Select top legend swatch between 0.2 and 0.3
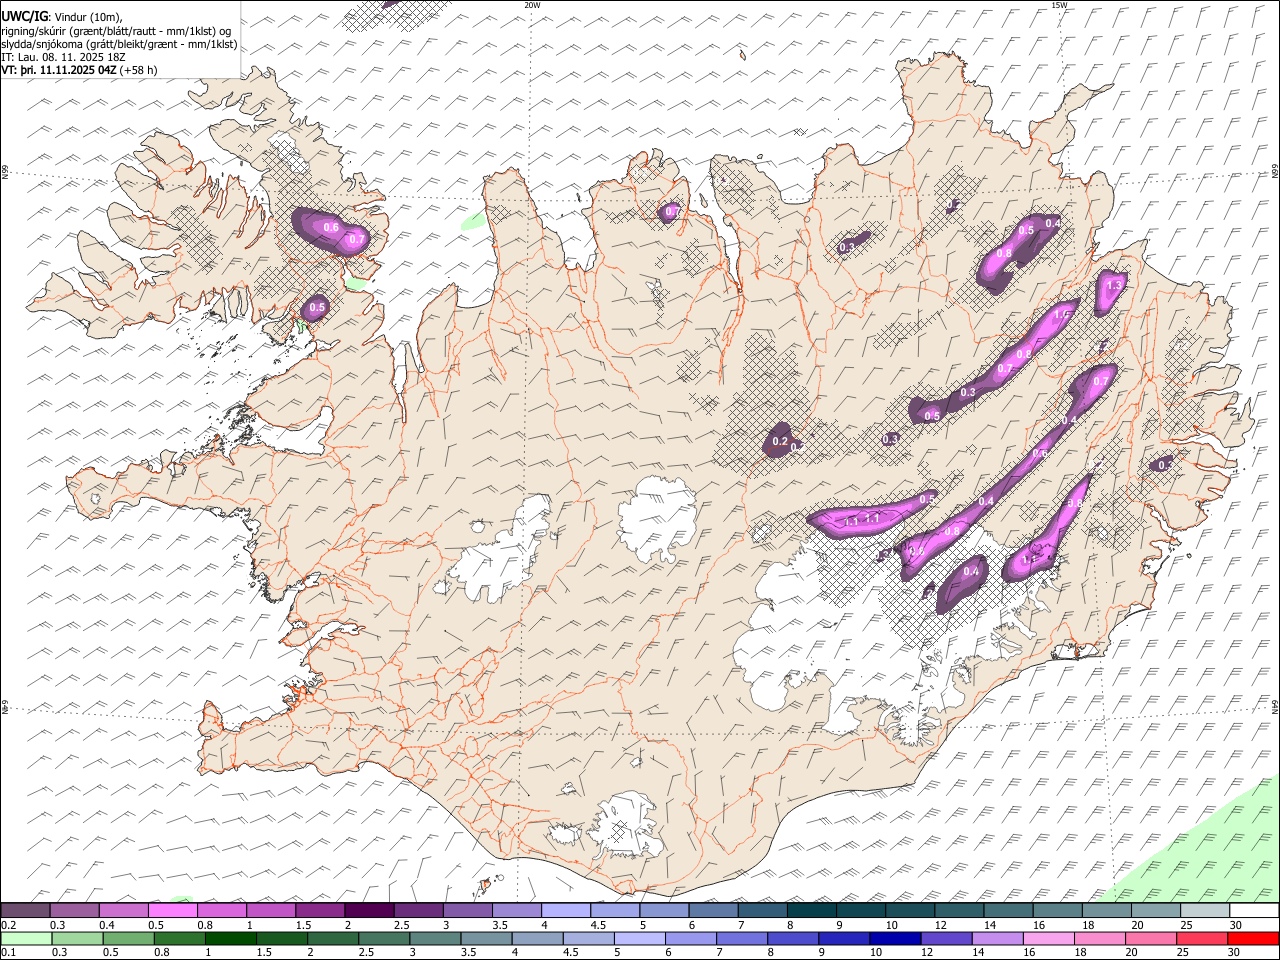This screenshot has width=1280, height=960. pos(25,910)
